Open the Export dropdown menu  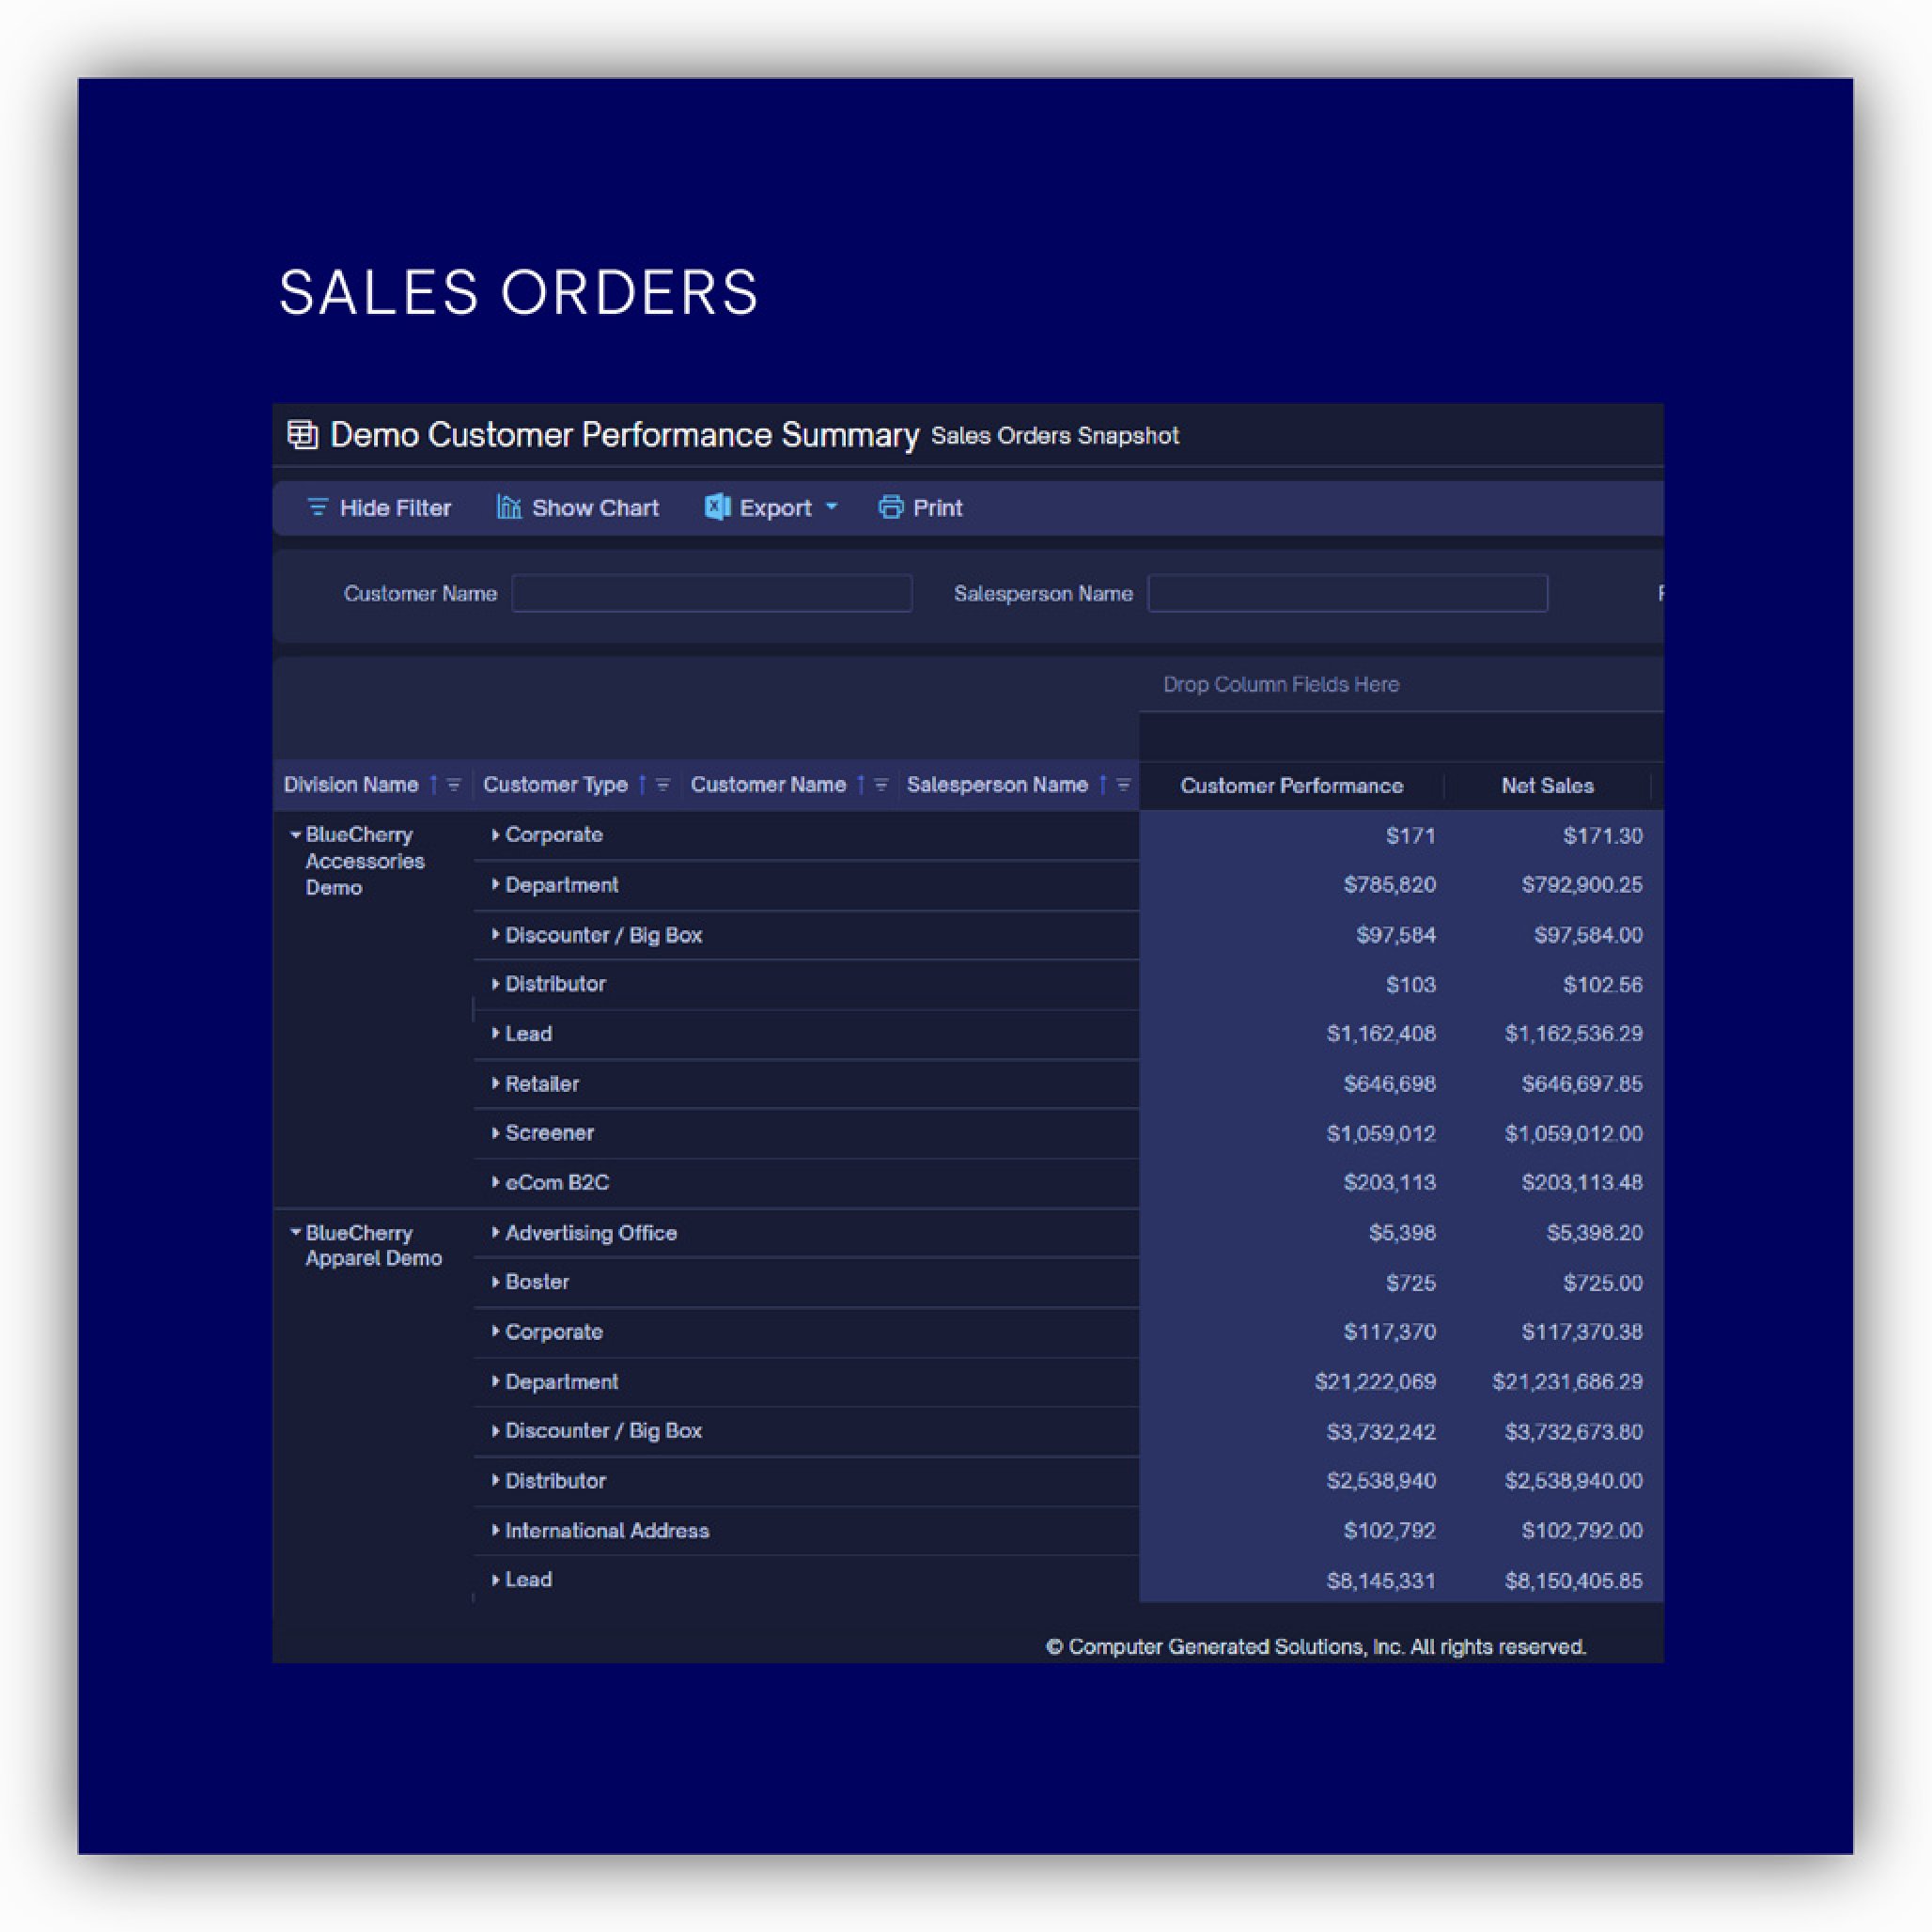click(771, 508)
